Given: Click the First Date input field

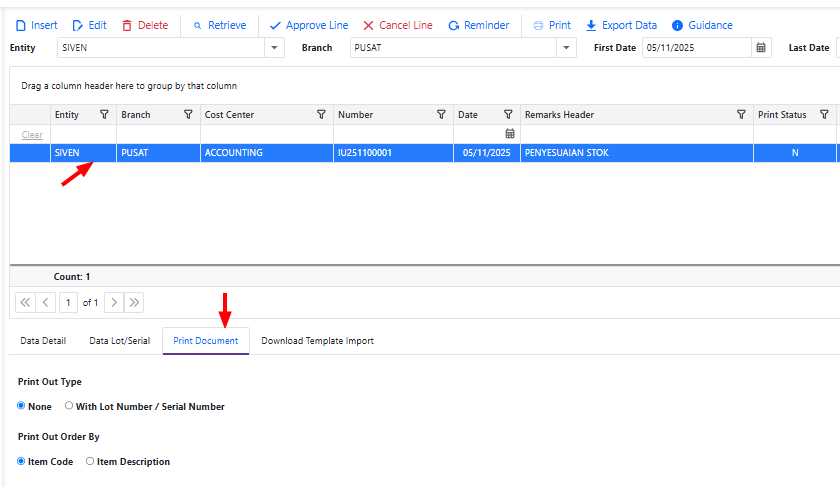Looking at the screenshot, I should tap(697, 48).
